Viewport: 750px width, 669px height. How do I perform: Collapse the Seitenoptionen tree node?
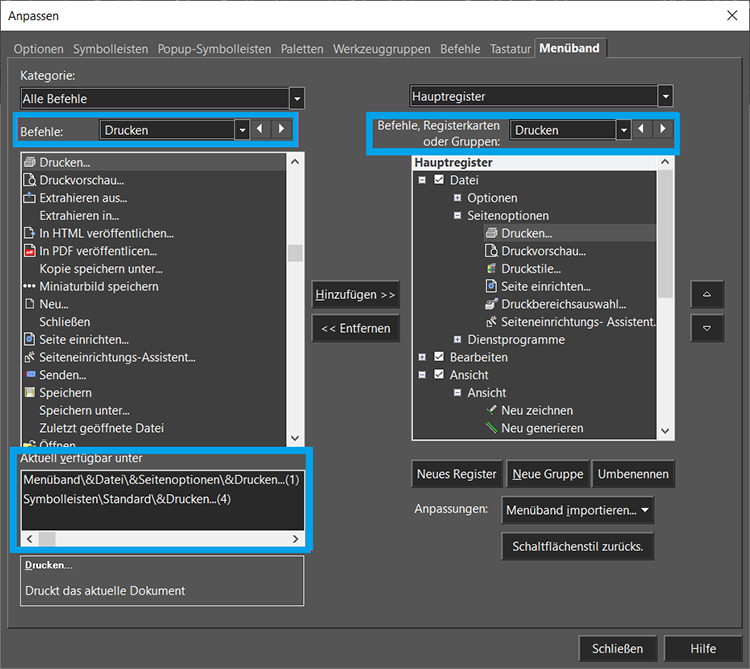pos(457,216)
